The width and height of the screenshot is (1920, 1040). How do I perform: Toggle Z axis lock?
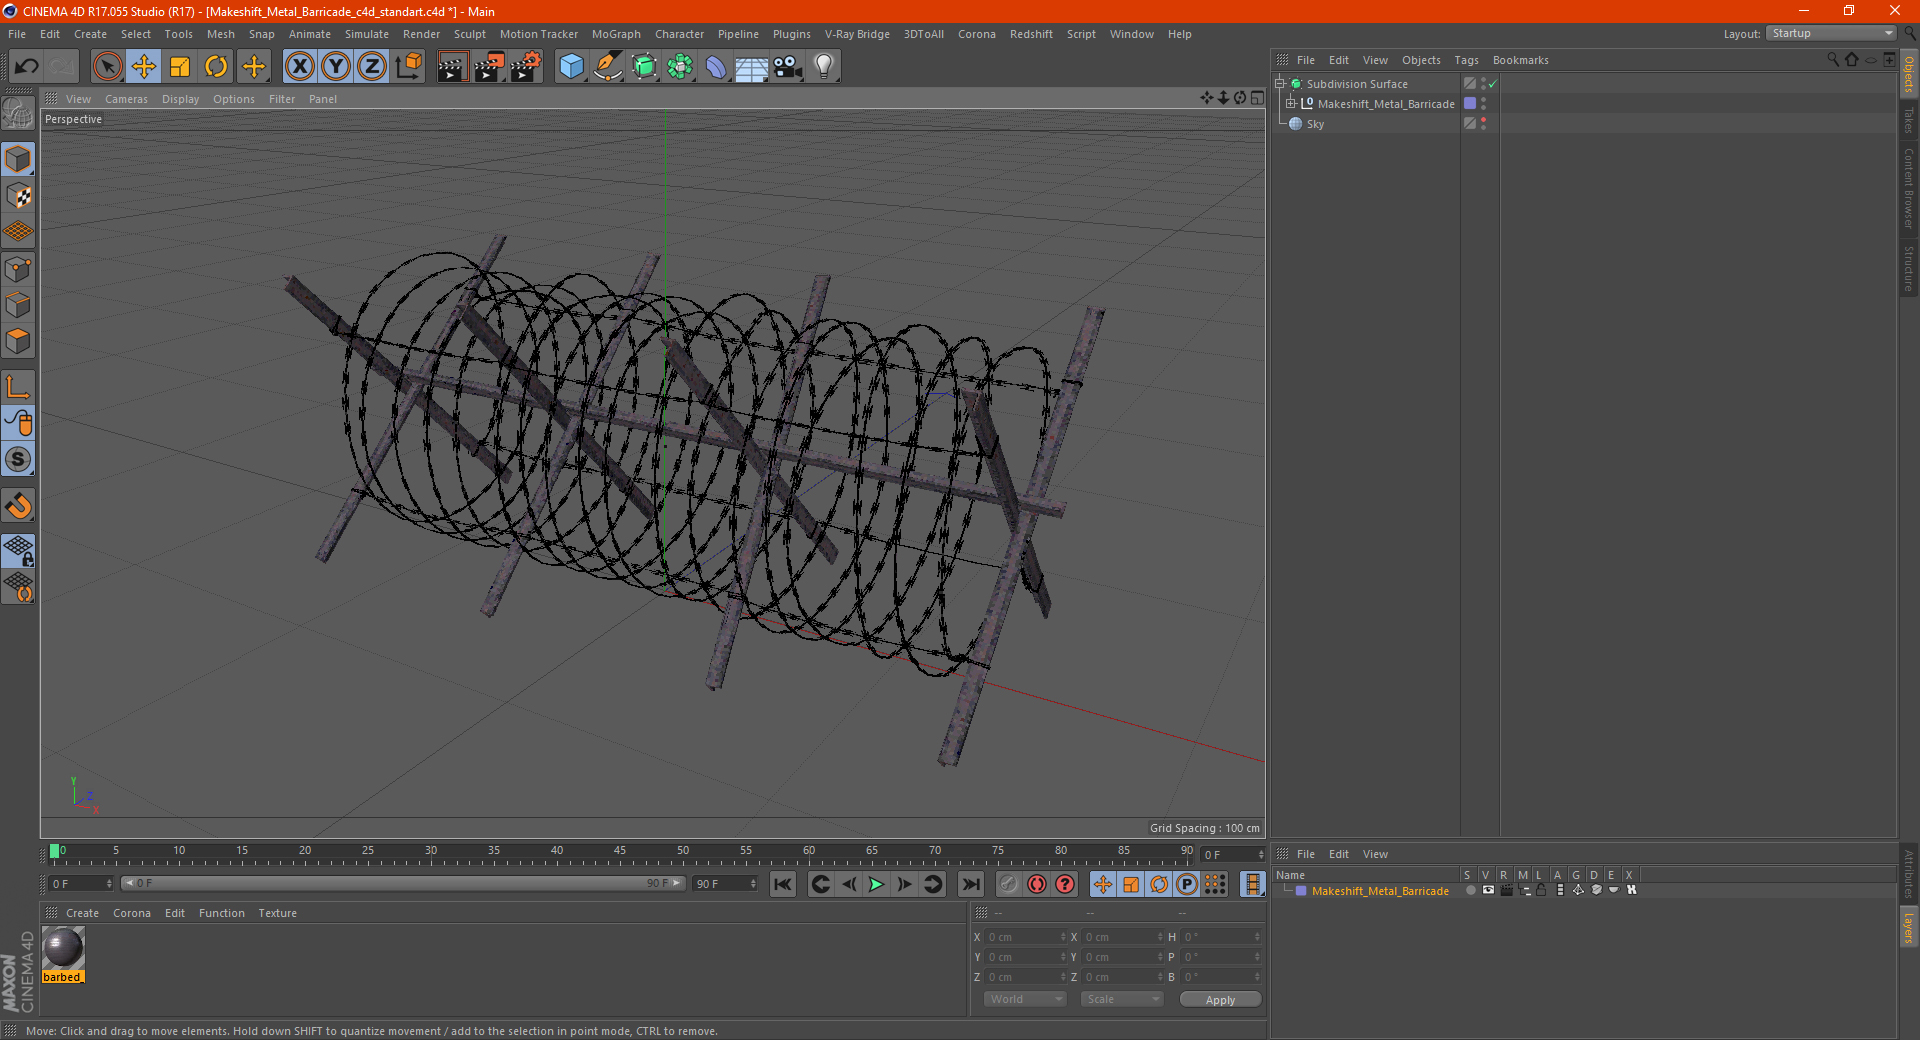pos(372,67)
